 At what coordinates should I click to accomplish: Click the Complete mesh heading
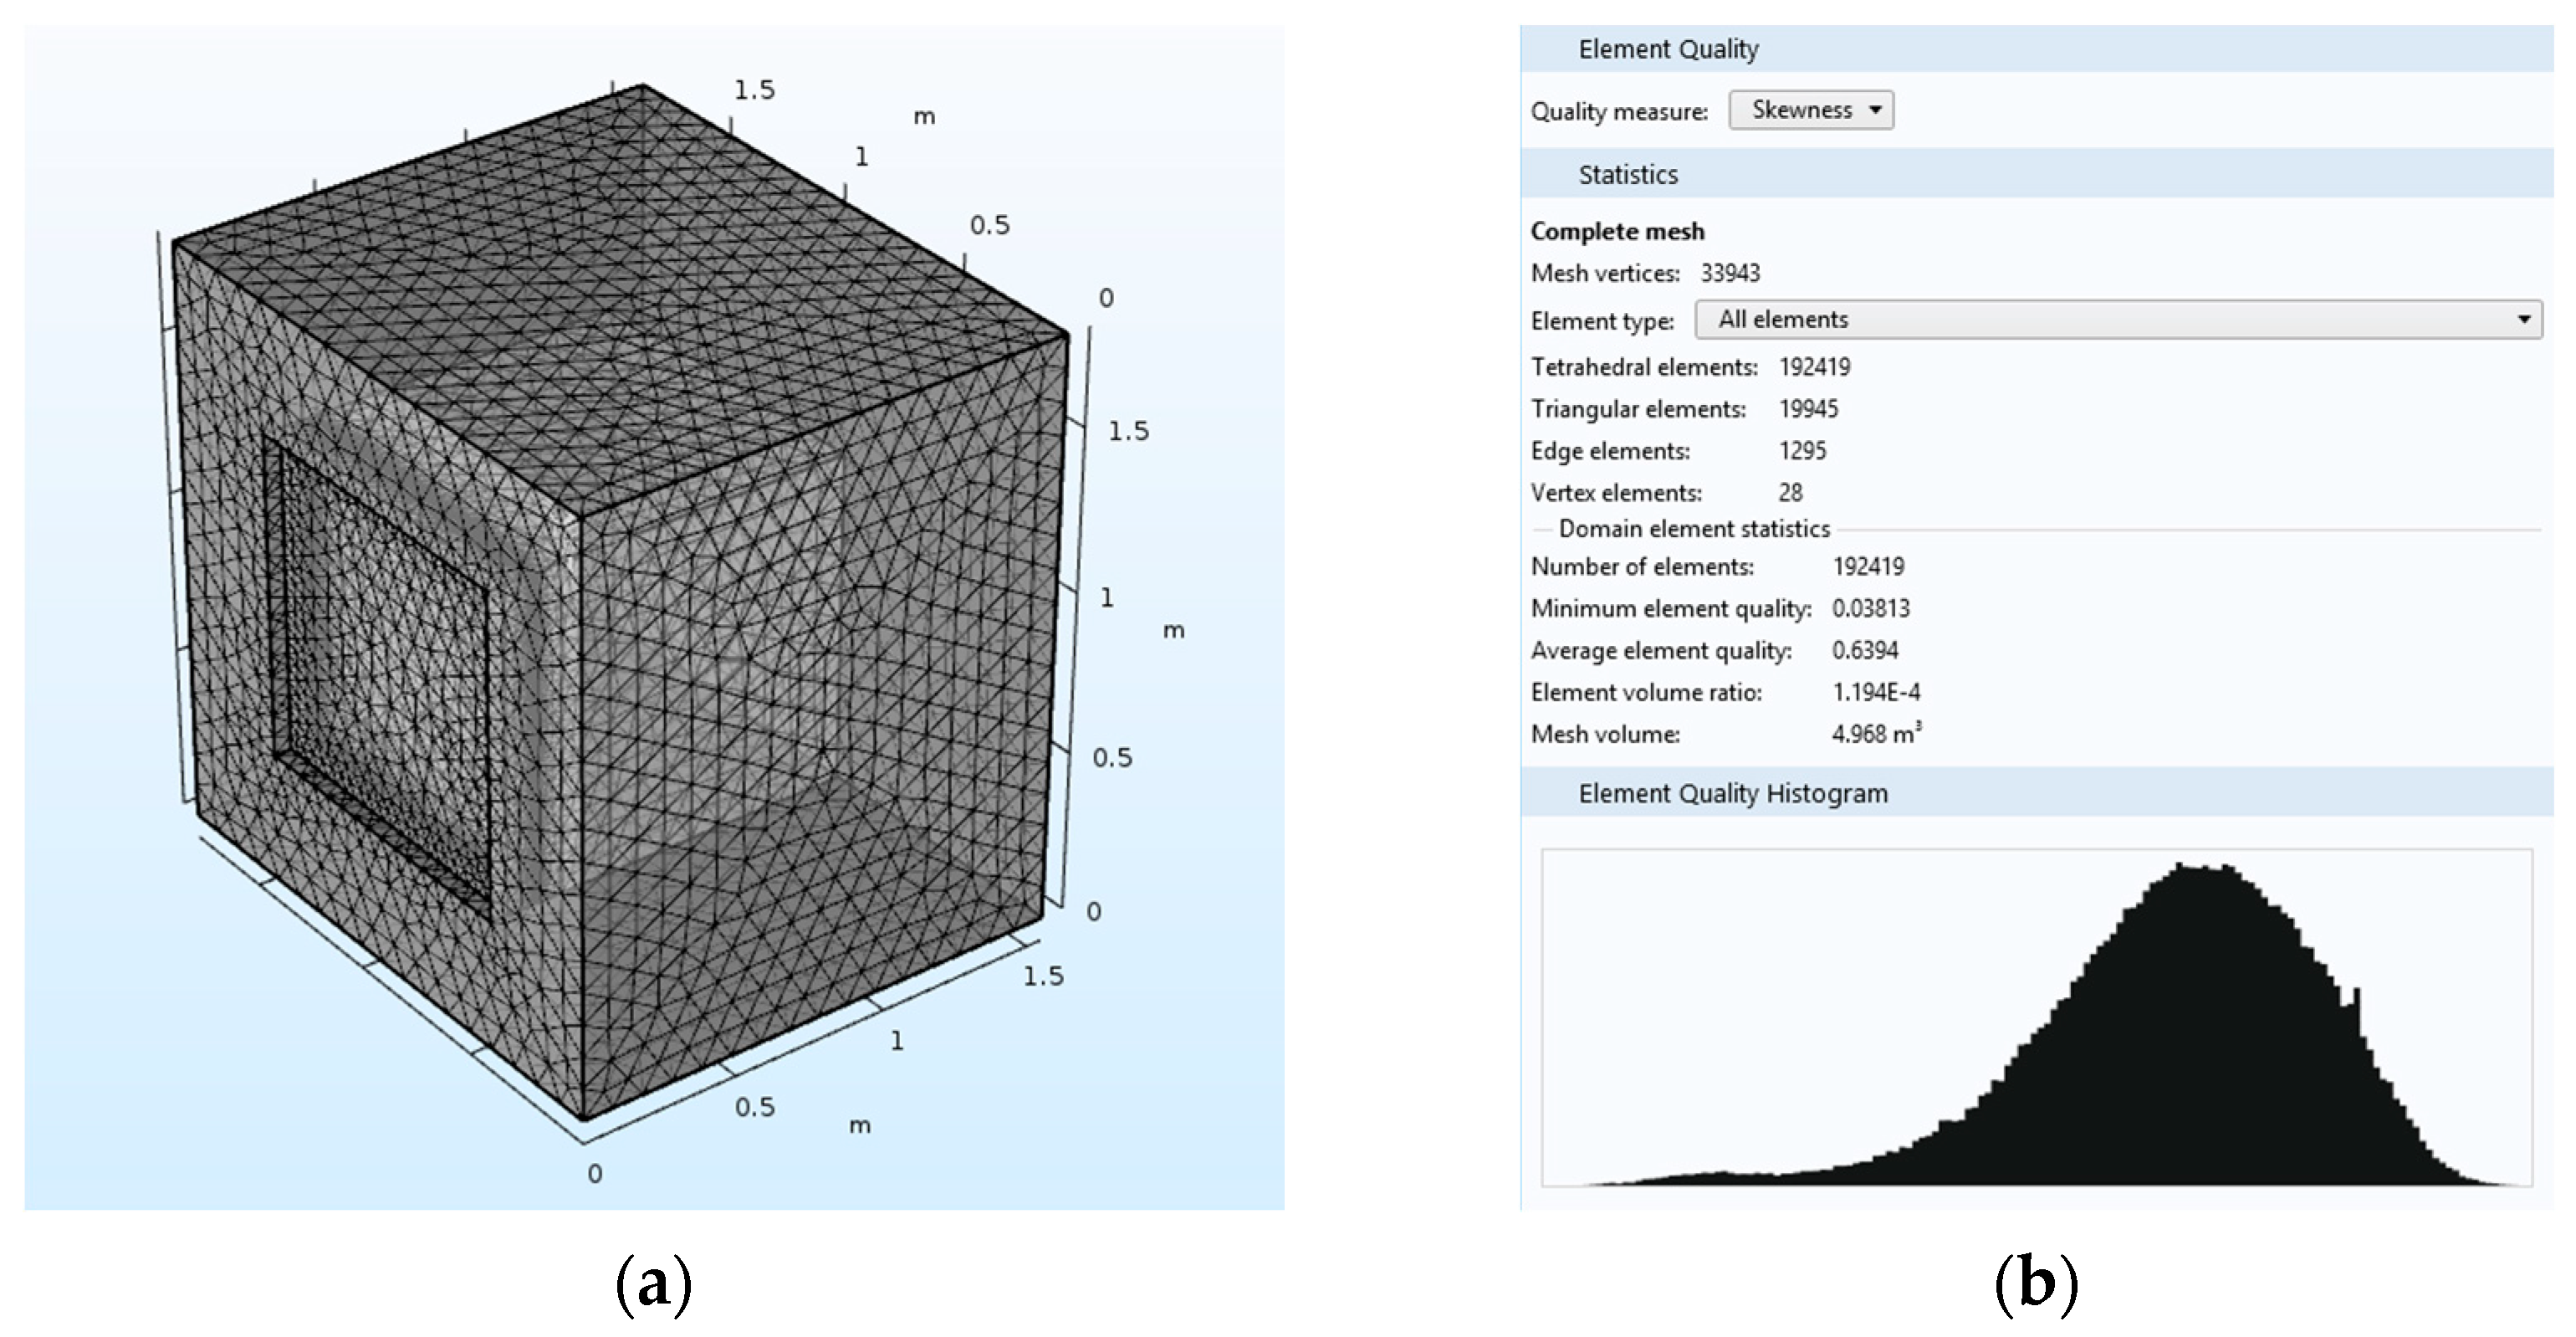(1617, 232)
